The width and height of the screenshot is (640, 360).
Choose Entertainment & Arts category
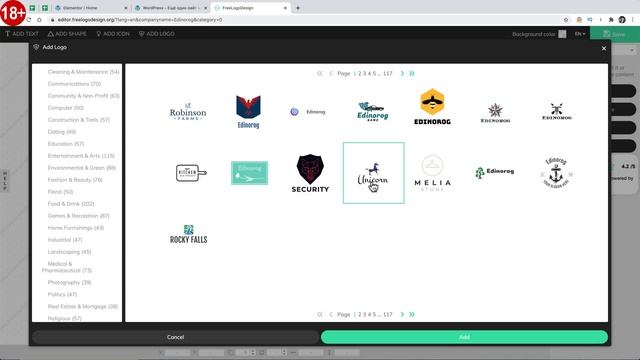coord(81,156)
